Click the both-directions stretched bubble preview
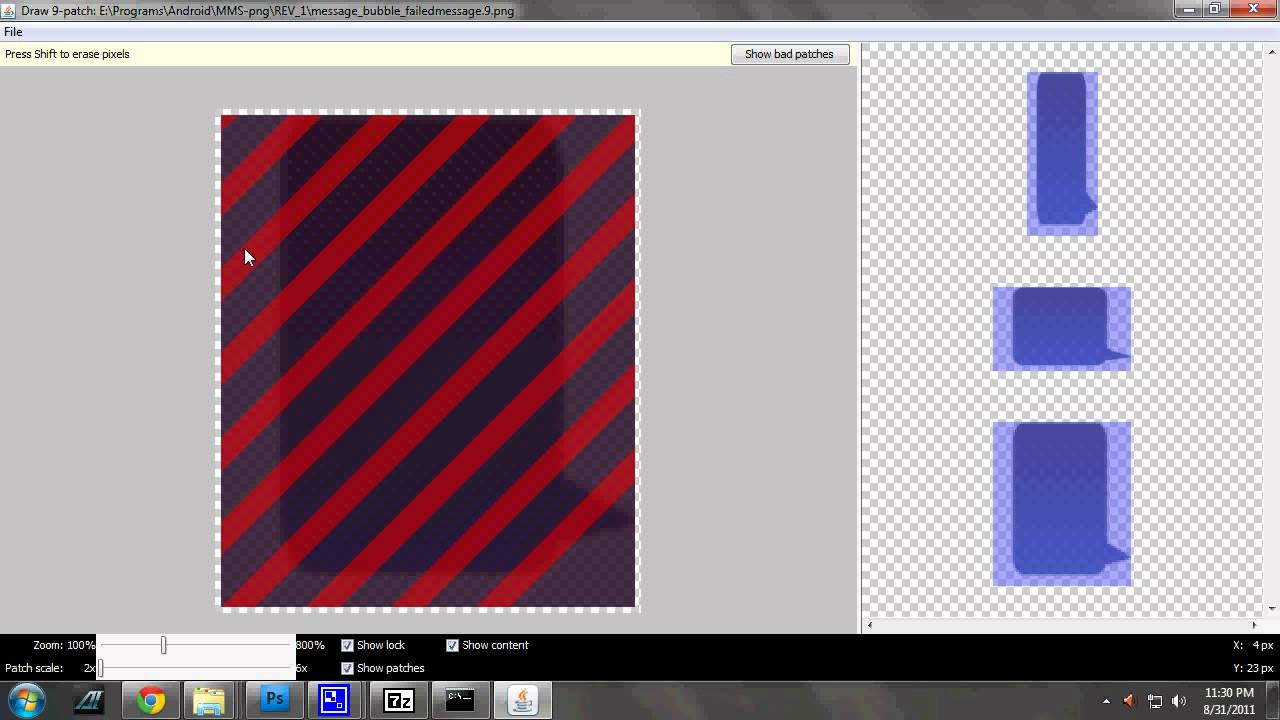 1062,503
